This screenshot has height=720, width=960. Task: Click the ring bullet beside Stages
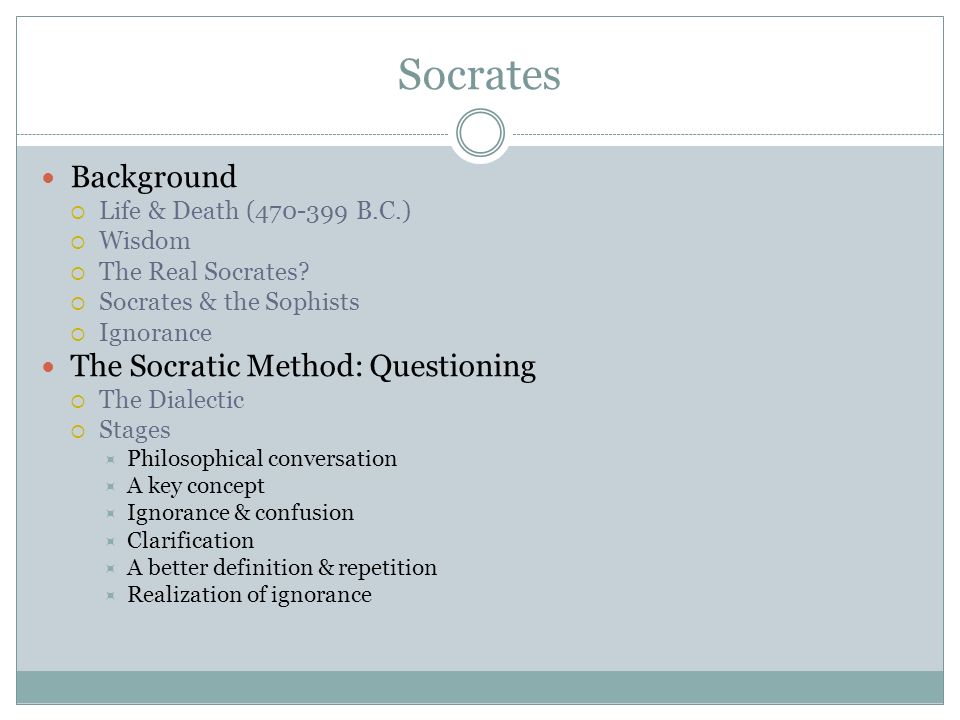[x=78, y=432]
